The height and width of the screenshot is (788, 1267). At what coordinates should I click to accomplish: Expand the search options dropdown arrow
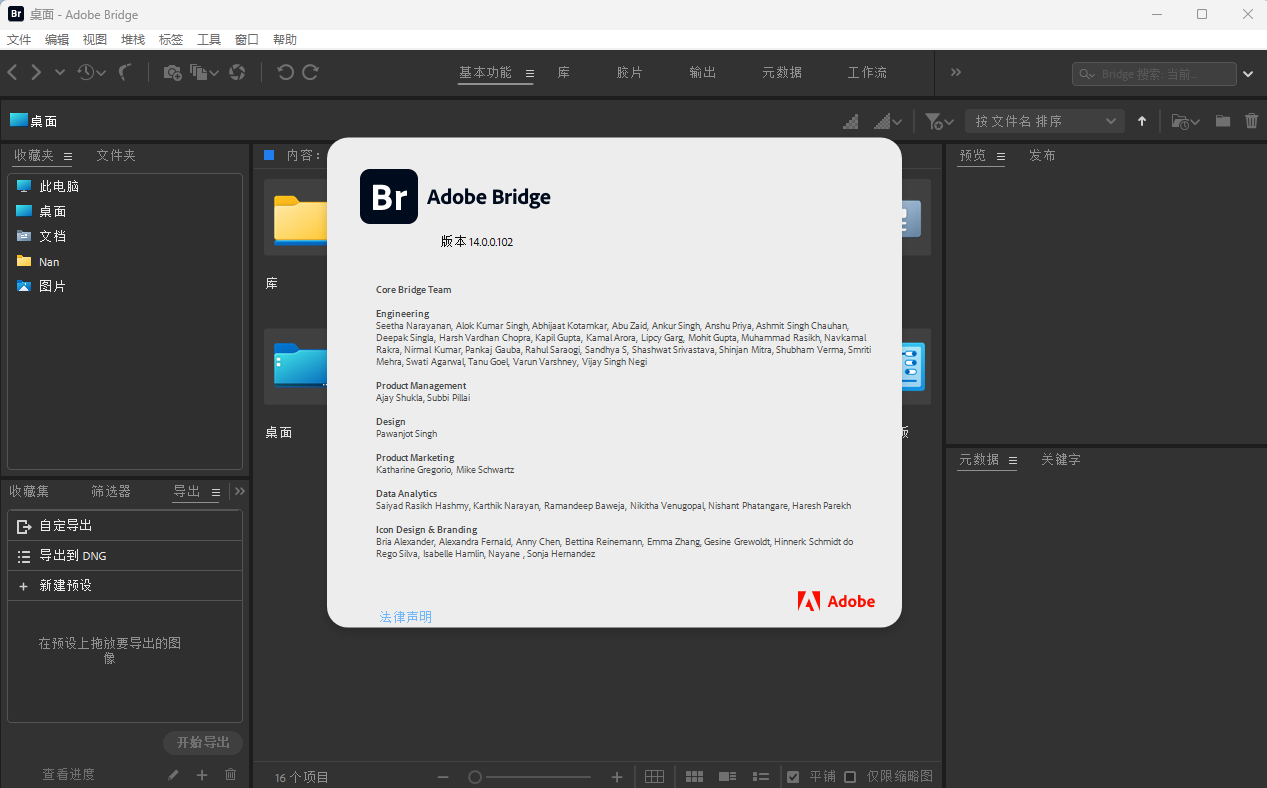tap(1248, 73)
